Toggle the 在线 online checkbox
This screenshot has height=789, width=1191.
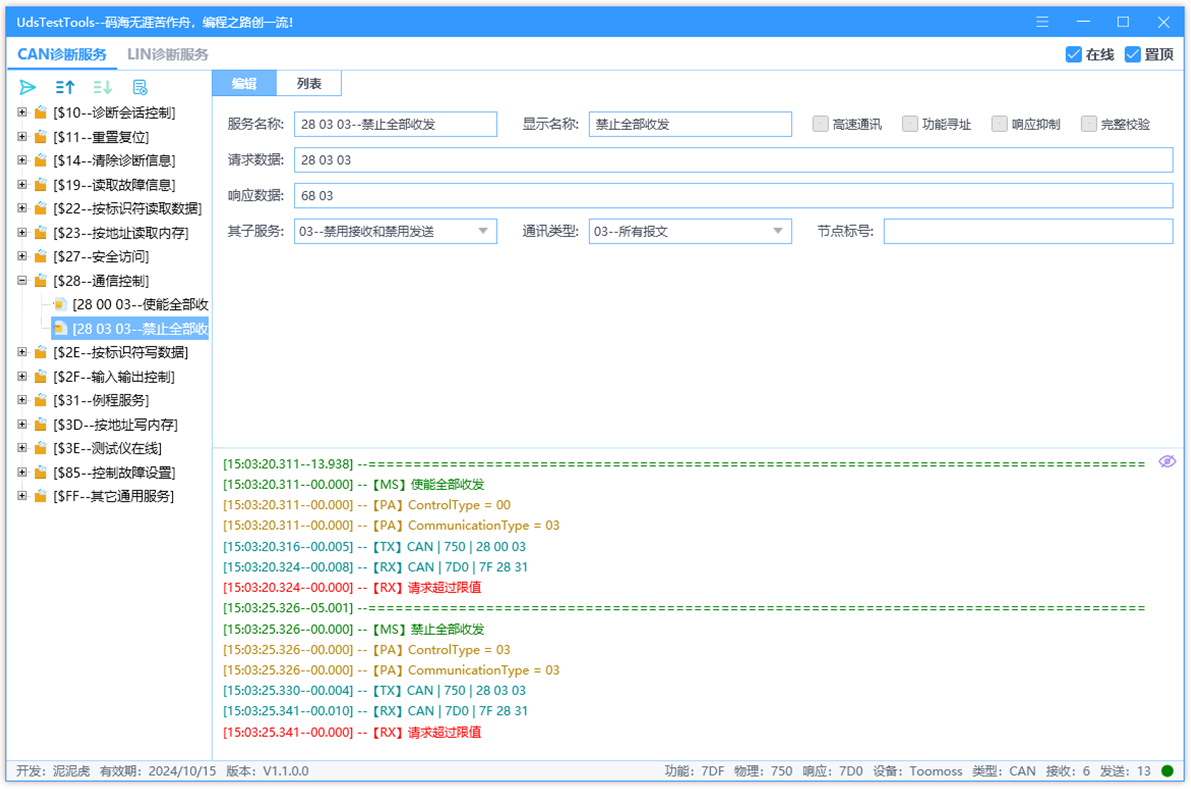click(x=1073, y=55)
